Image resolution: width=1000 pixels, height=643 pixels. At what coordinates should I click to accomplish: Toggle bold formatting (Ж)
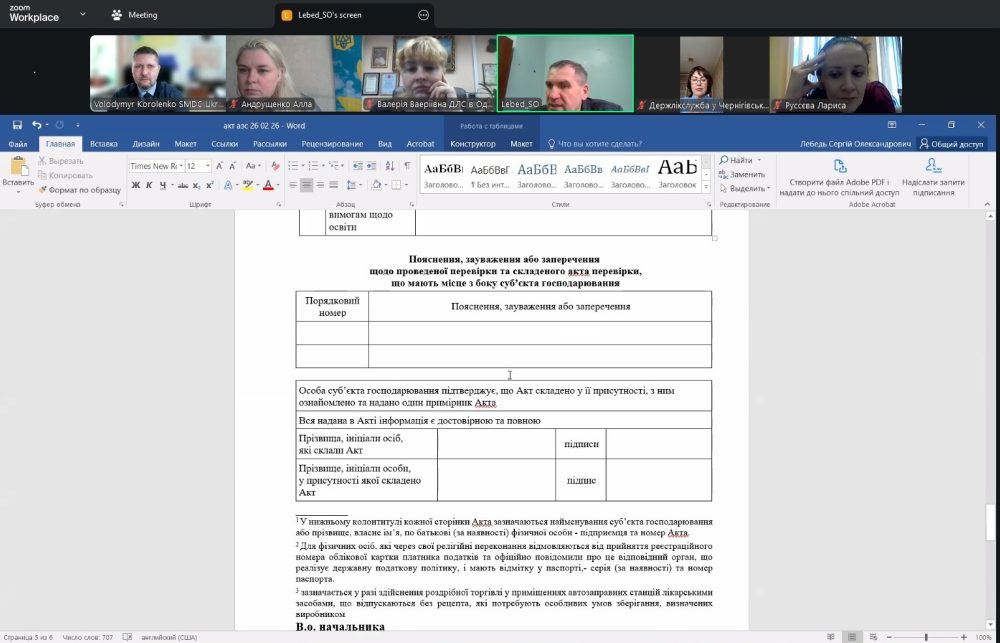coord(135,185)
